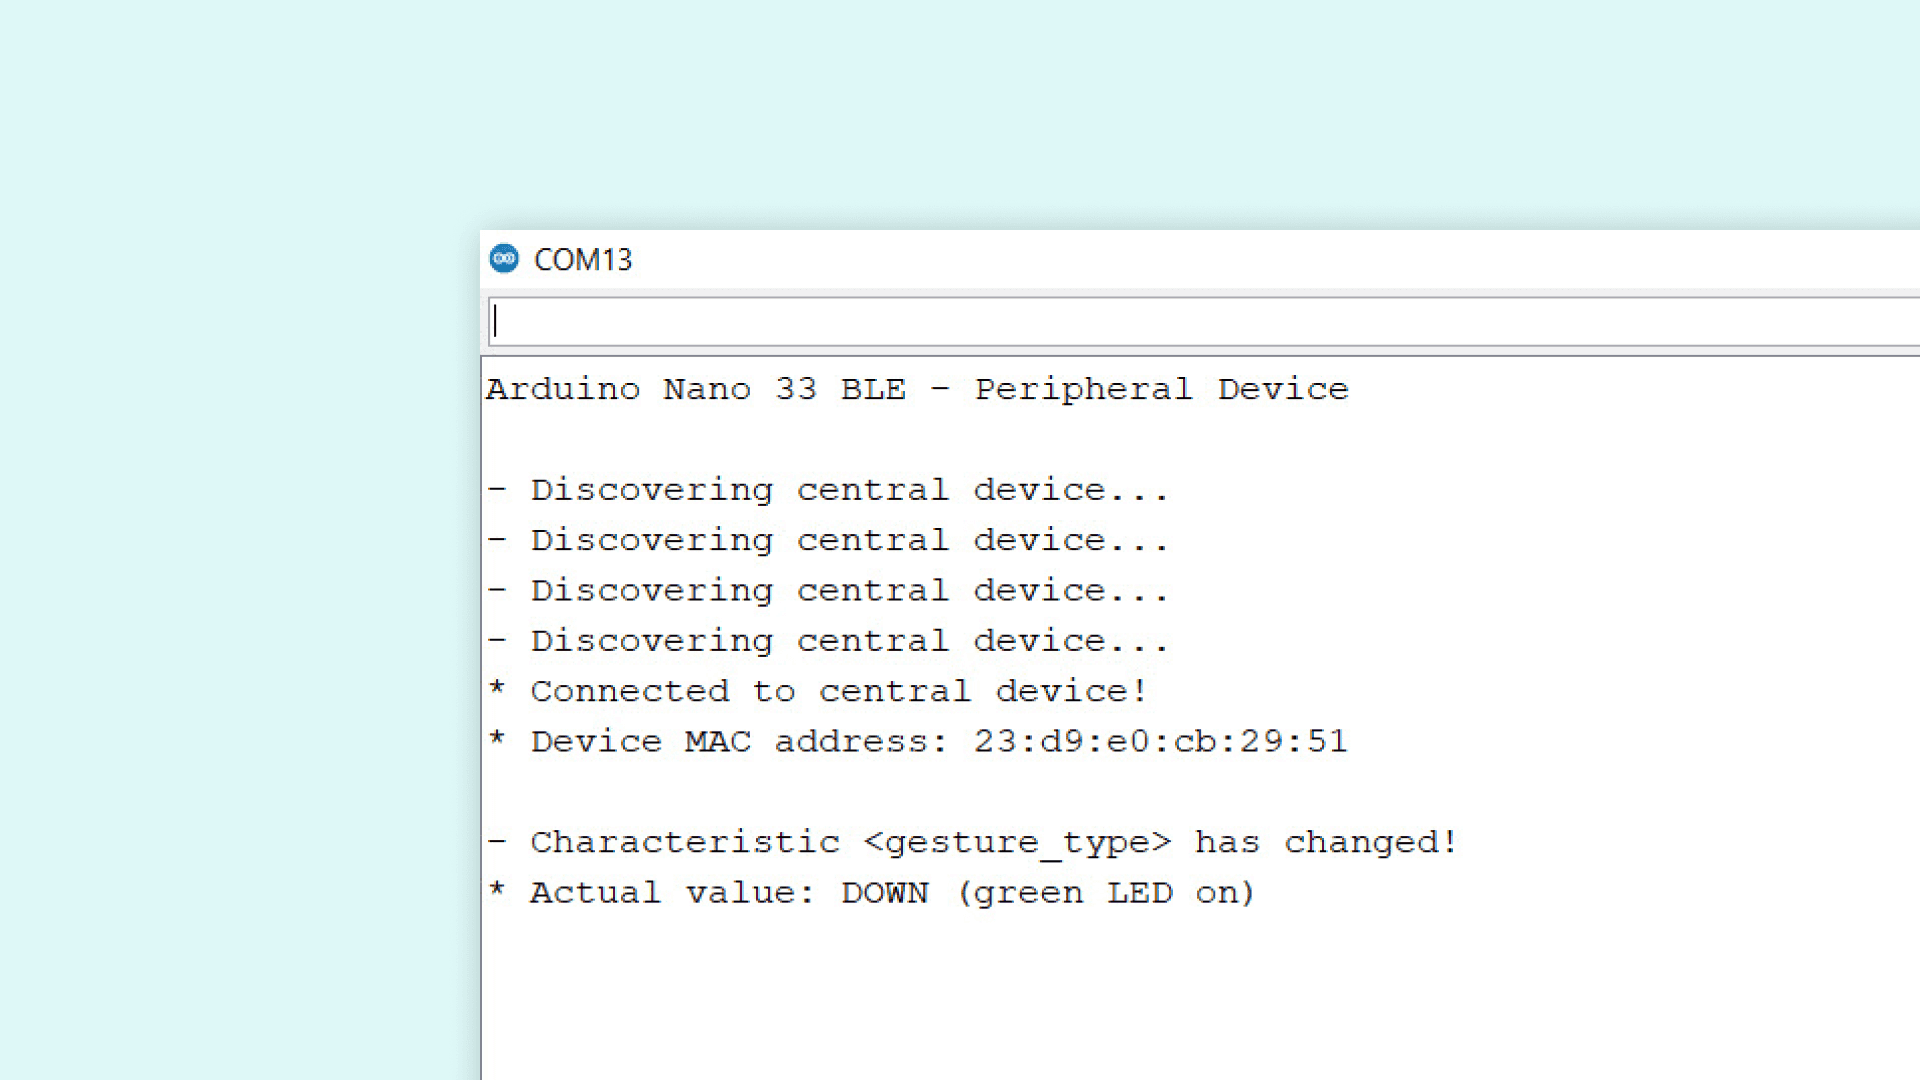This screenshot has height=1080, width=1920.
Task: Click the word DOWN in the output
Action: coord(884,893)
